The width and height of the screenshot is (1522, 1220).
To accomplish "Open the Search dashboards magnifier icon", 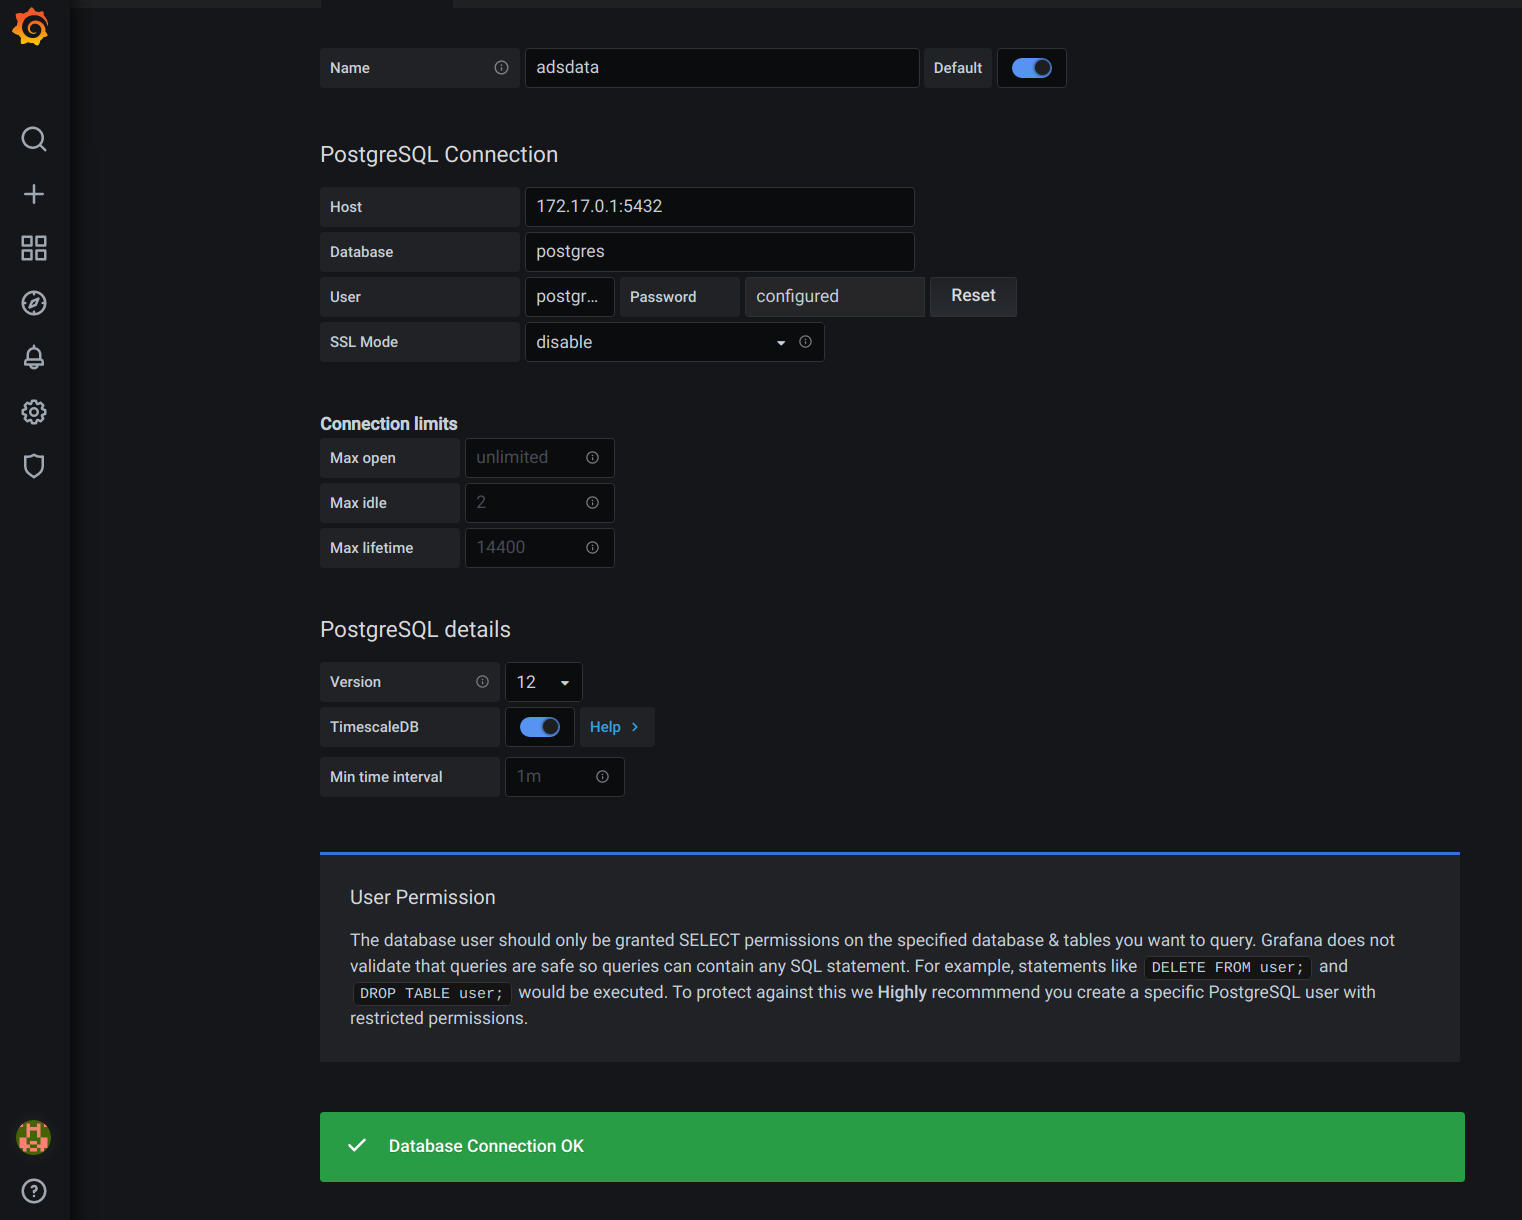I will click(34, 139).
